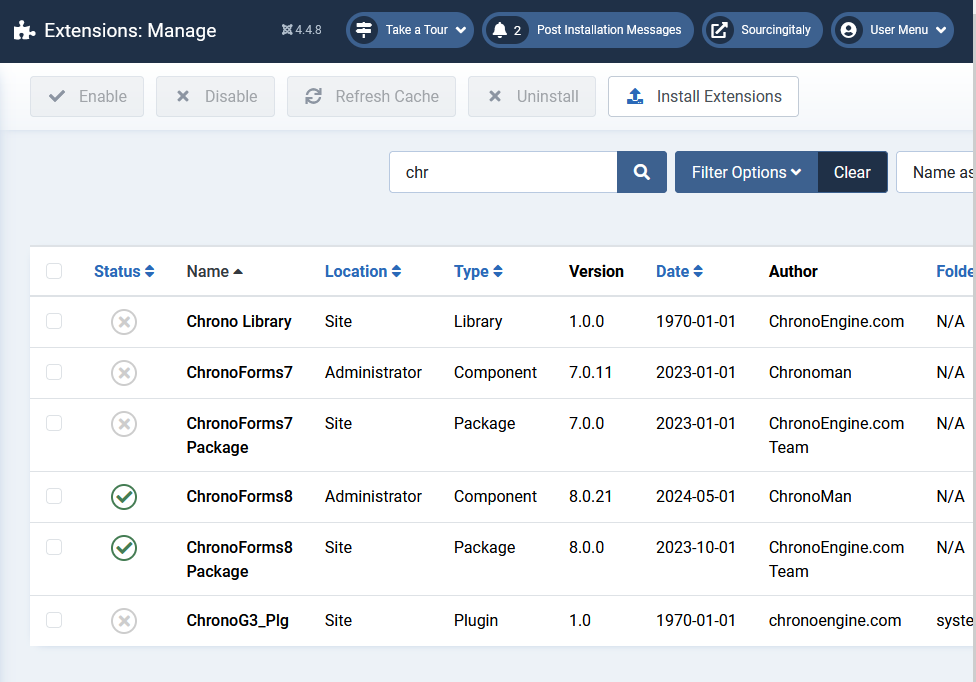Viewport: 976px width, 682px height.
Task: Expand the User Menu dropdown
Action: pos(892,30)
